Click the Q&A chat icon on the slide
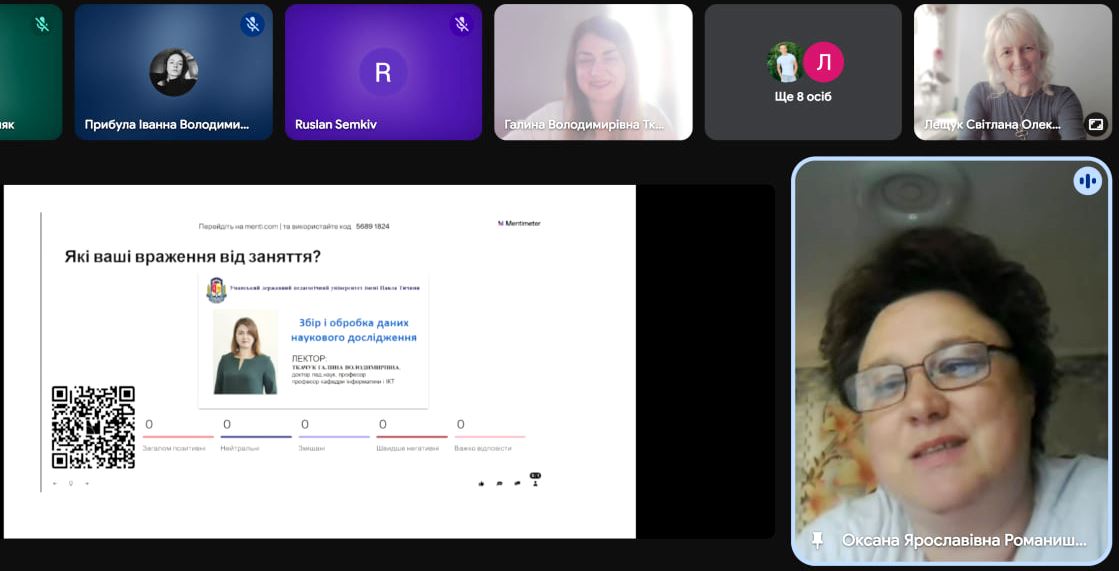 click(517, 483)
